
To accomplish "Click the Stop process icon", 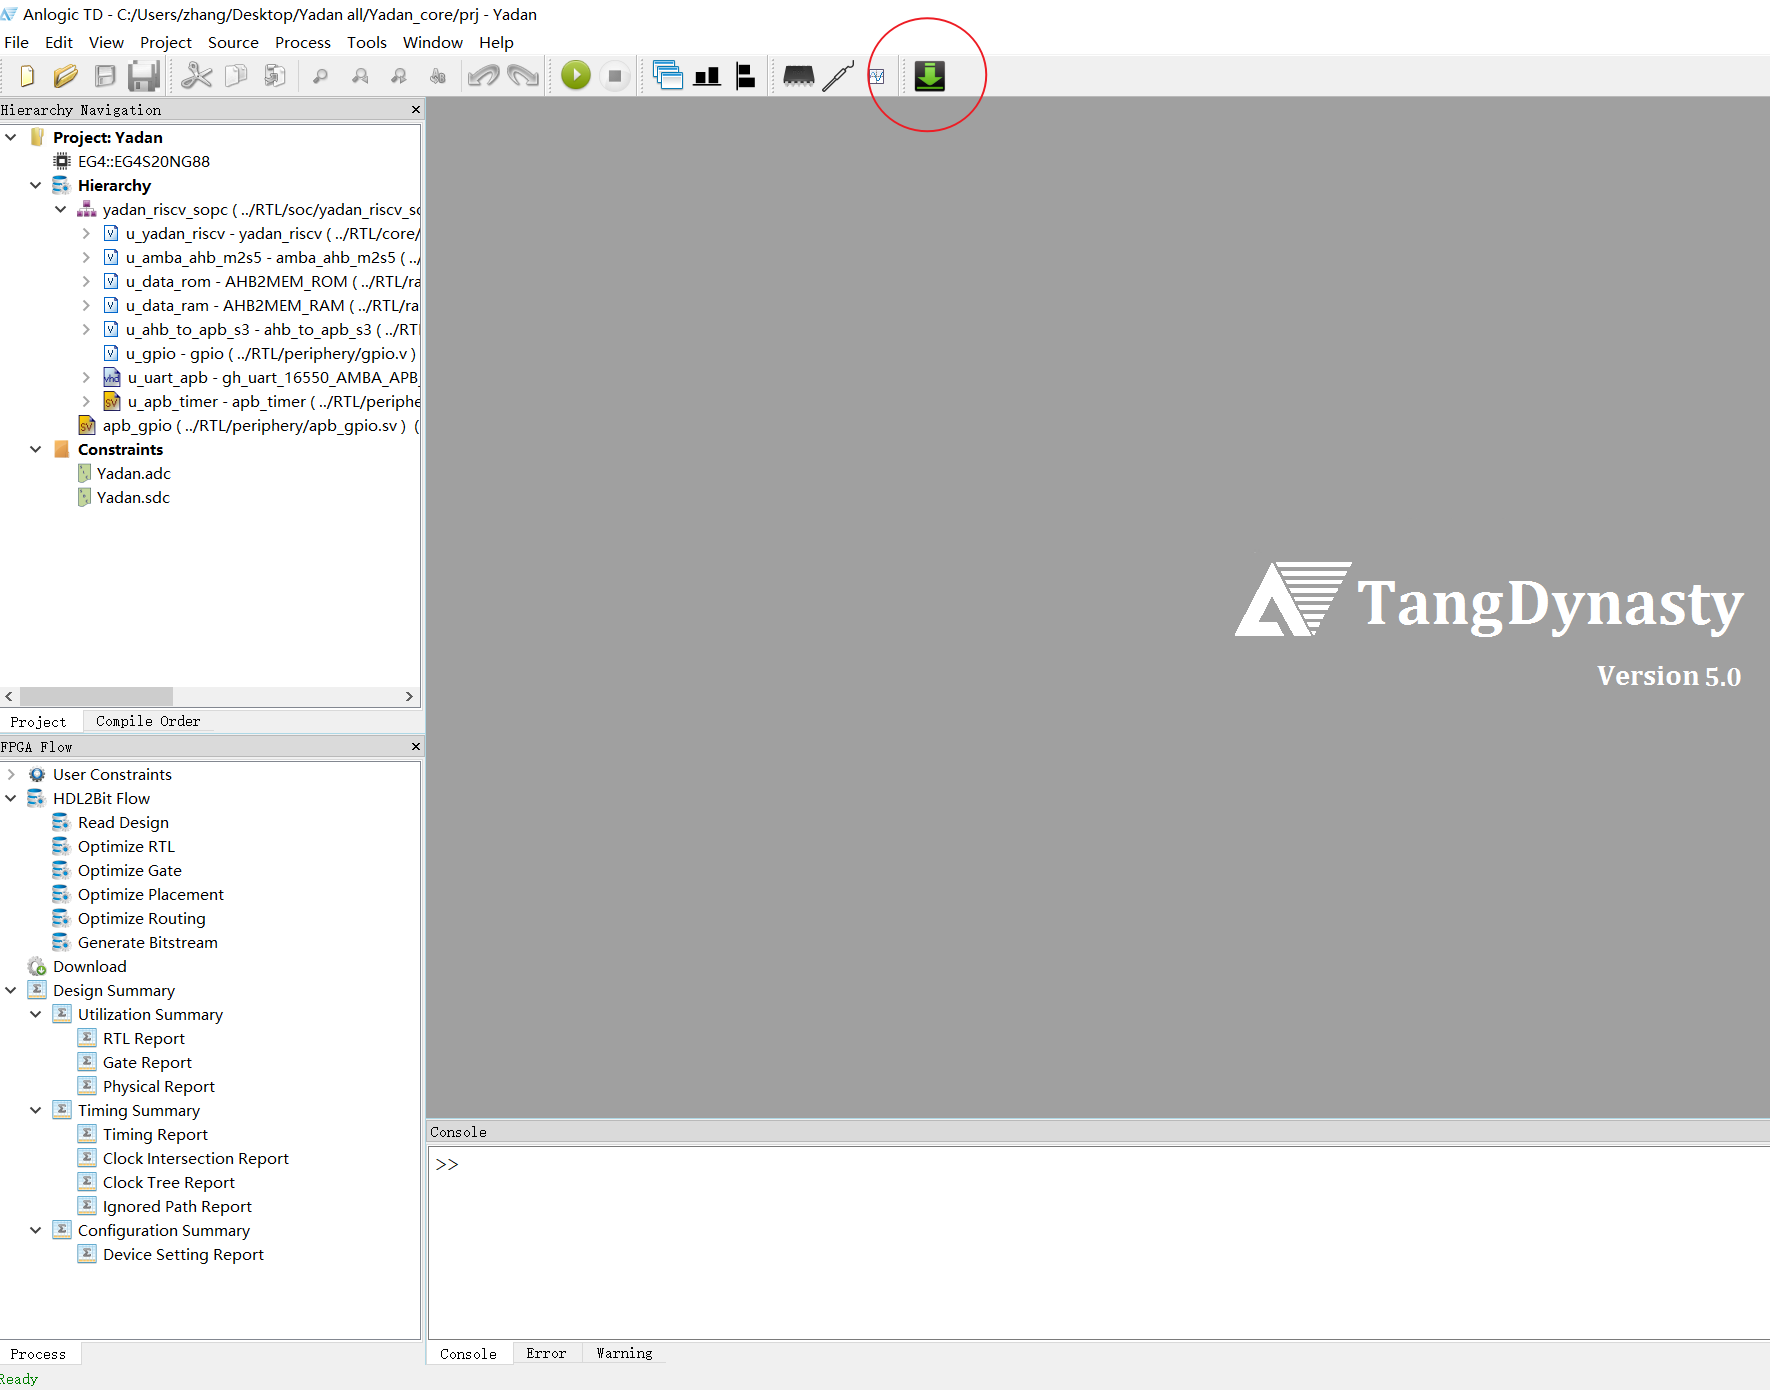I will coord(615,75).
